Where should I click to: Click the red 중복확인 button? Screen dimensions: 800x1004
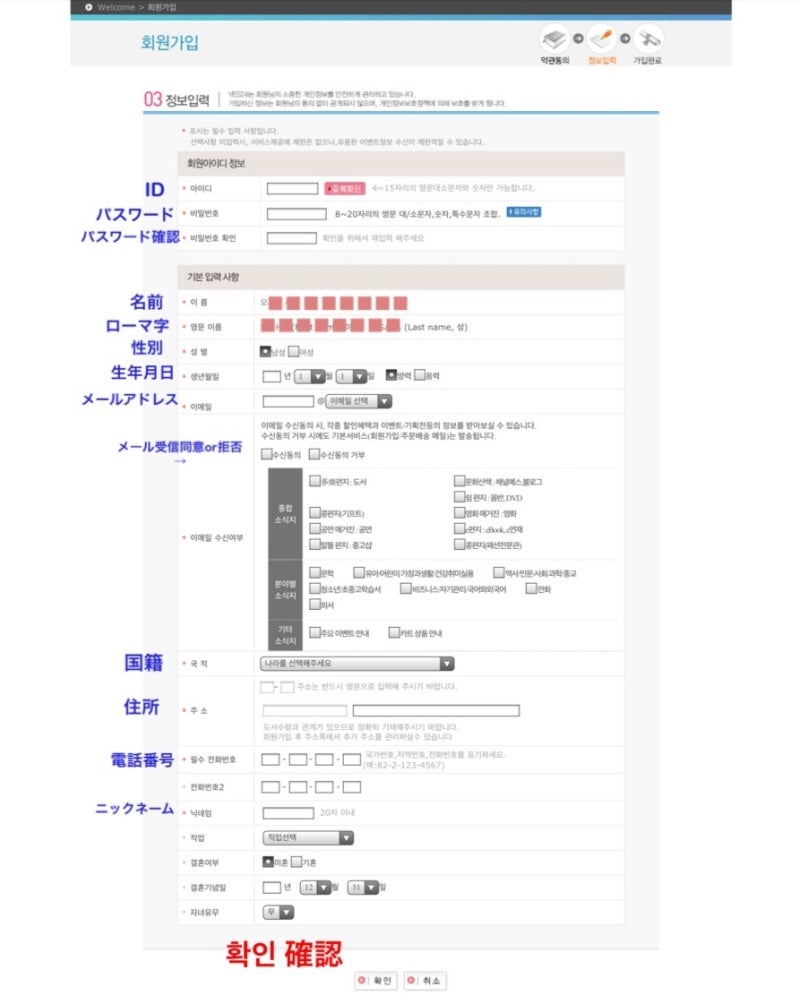tap(345, 188)
